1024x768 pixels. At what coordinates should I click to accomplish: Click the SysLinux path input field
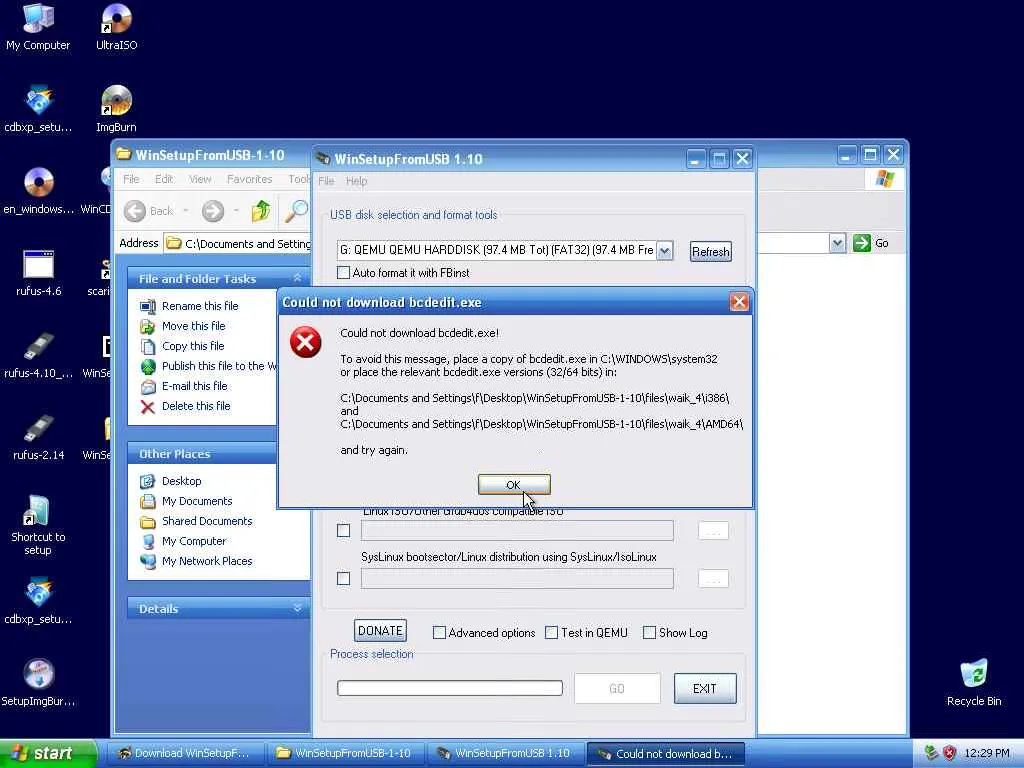tap(517, 579)
